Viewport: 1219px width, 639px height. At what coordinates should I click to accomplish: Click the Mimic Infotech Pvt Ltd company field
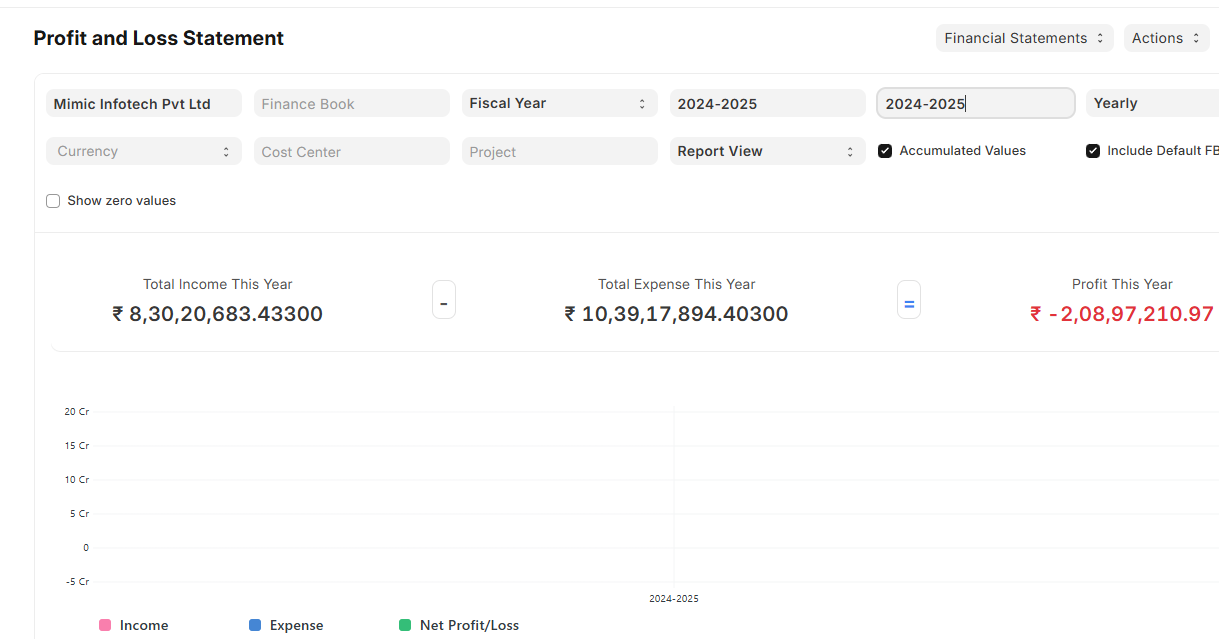143,103
